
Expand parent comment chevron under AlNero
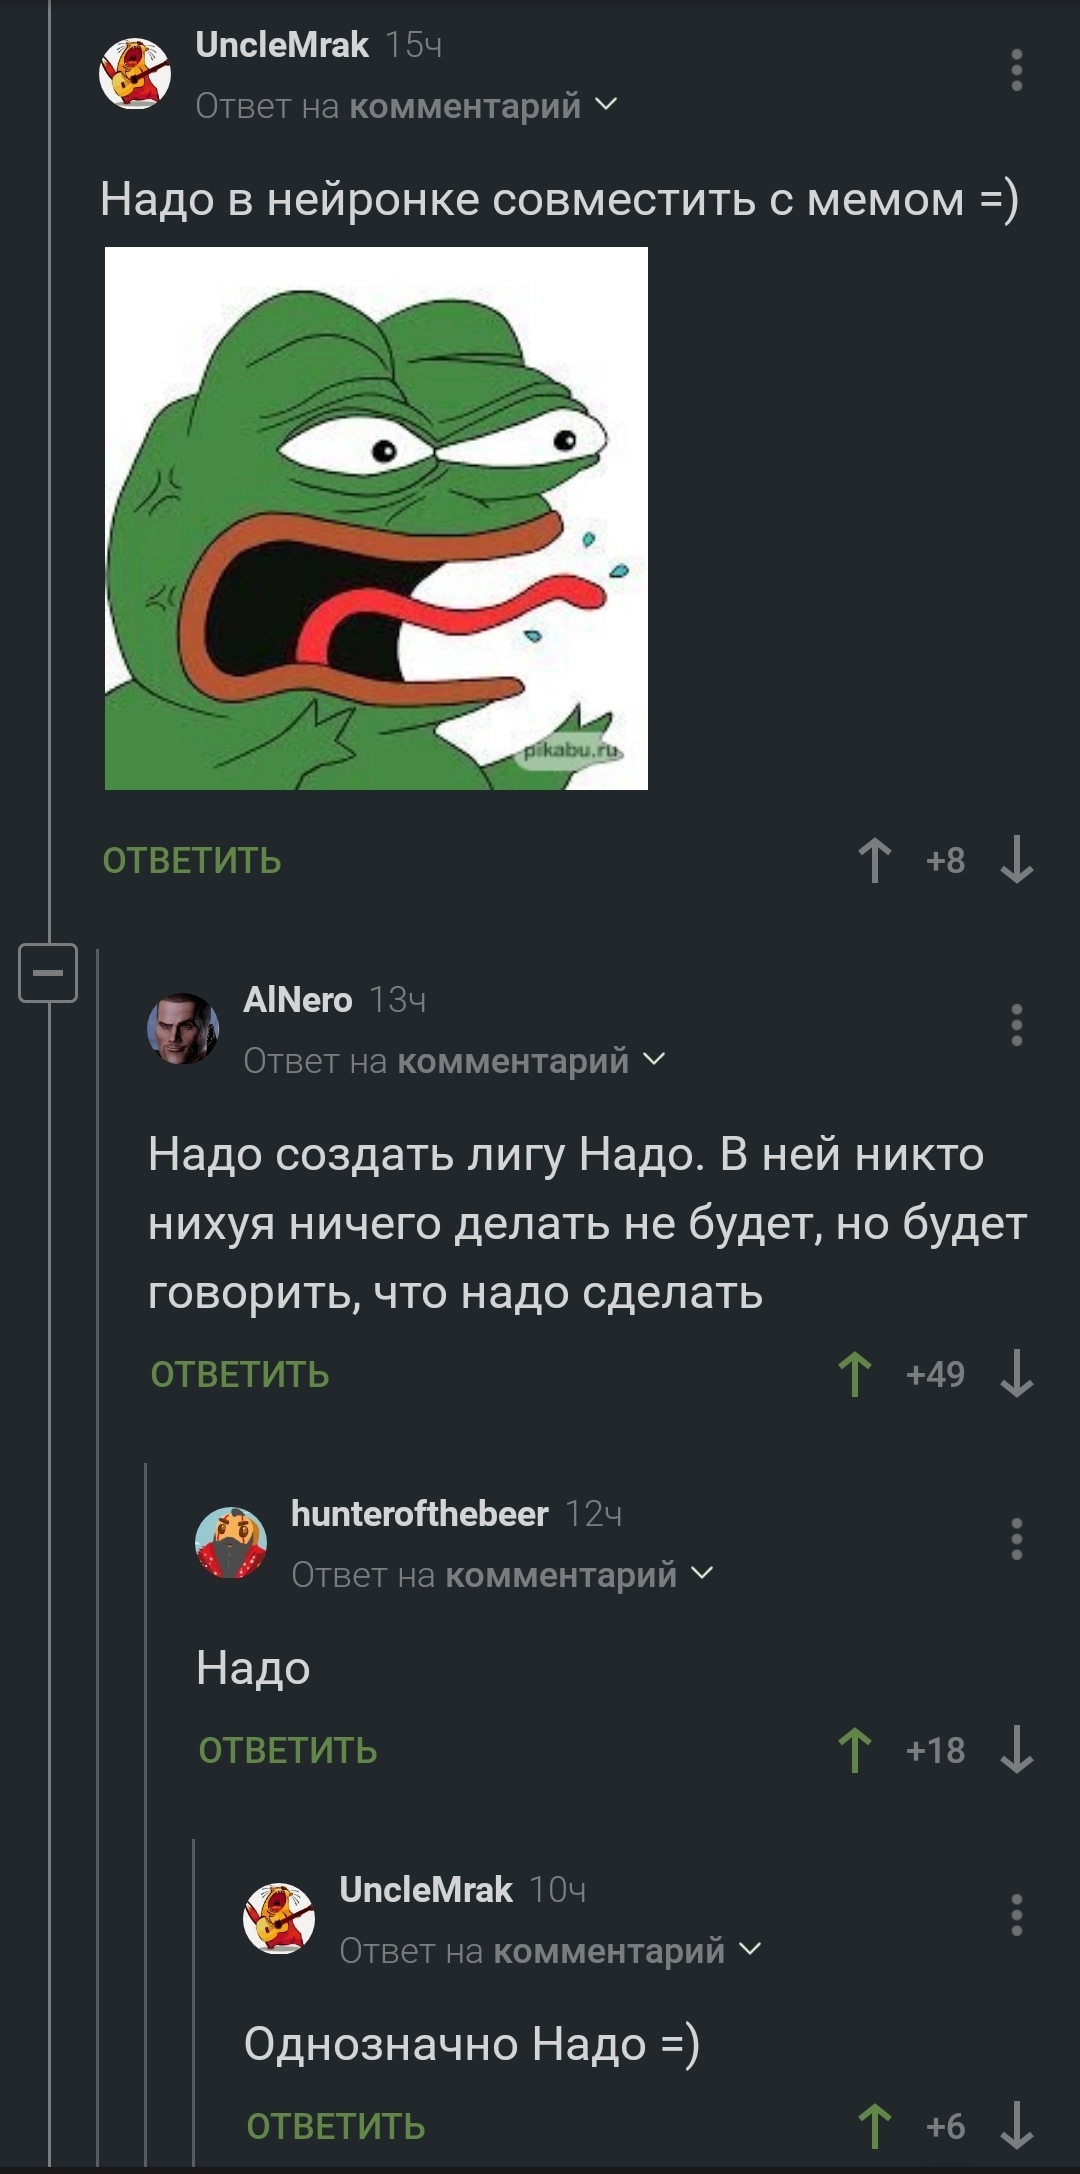[654, 1059]
